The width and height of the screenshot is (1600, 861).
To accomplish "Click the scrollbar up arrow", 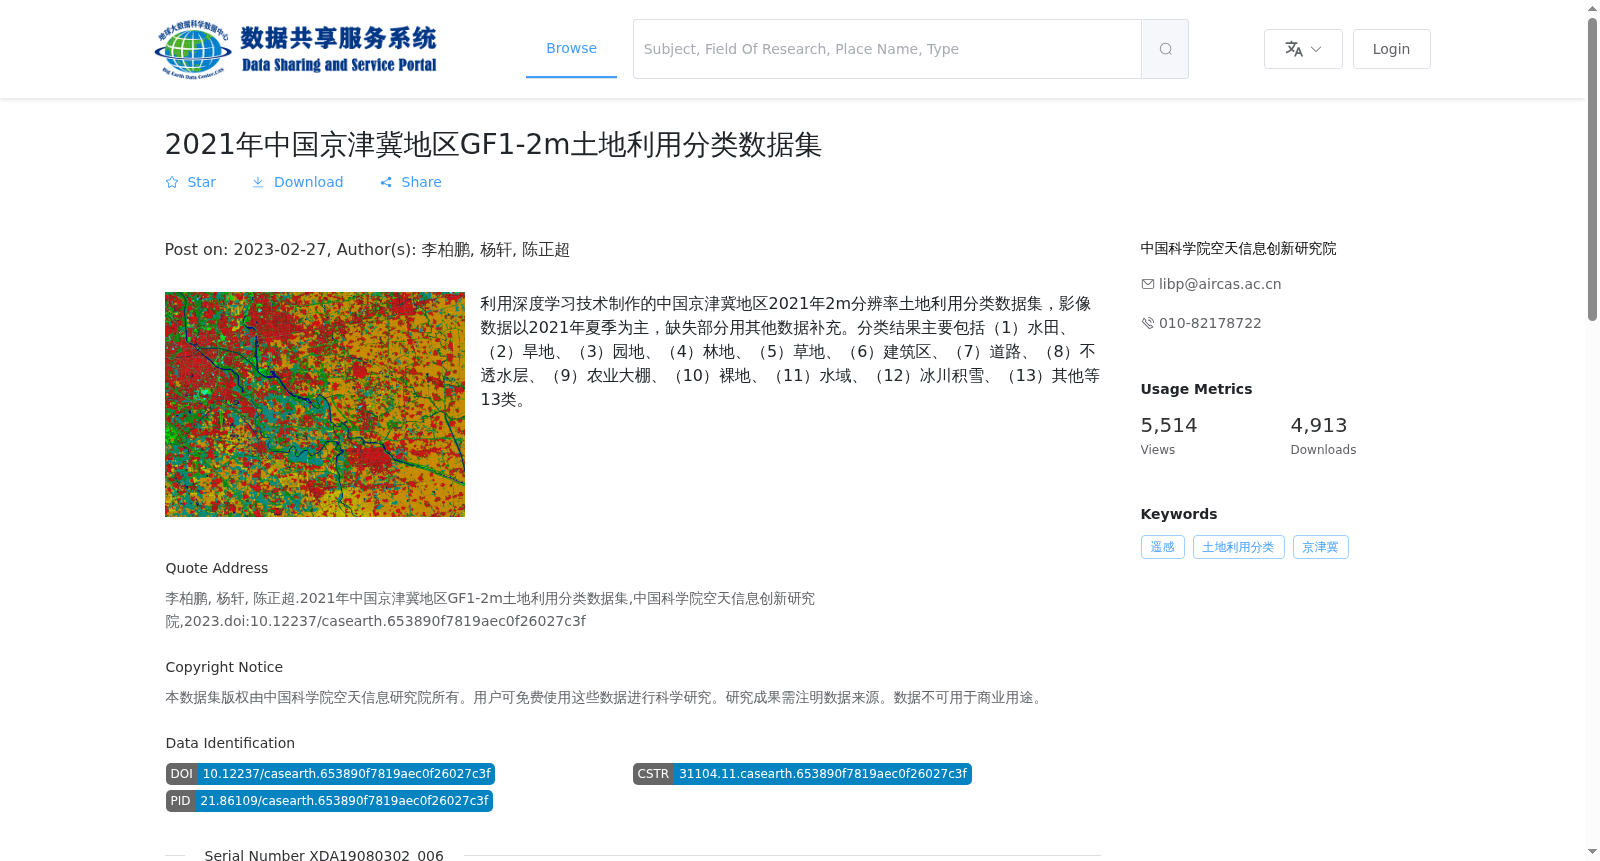I will coord(1592,8).
